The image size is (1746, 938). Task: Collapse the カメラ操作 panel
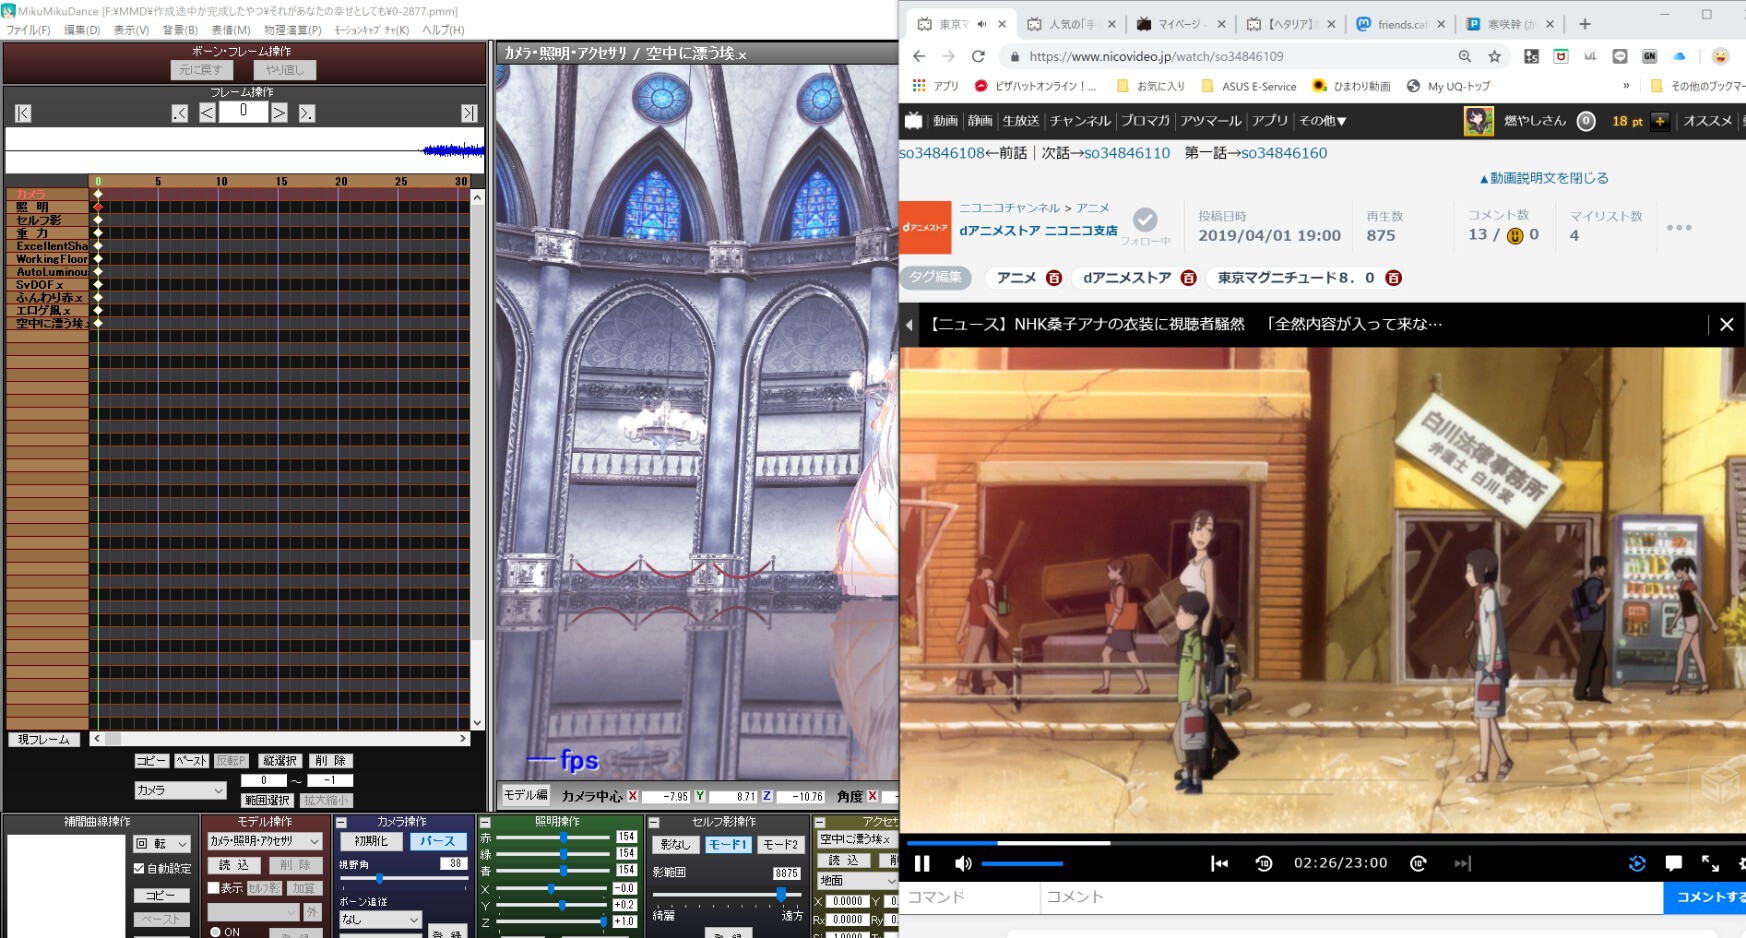click(x=341, y=822)
